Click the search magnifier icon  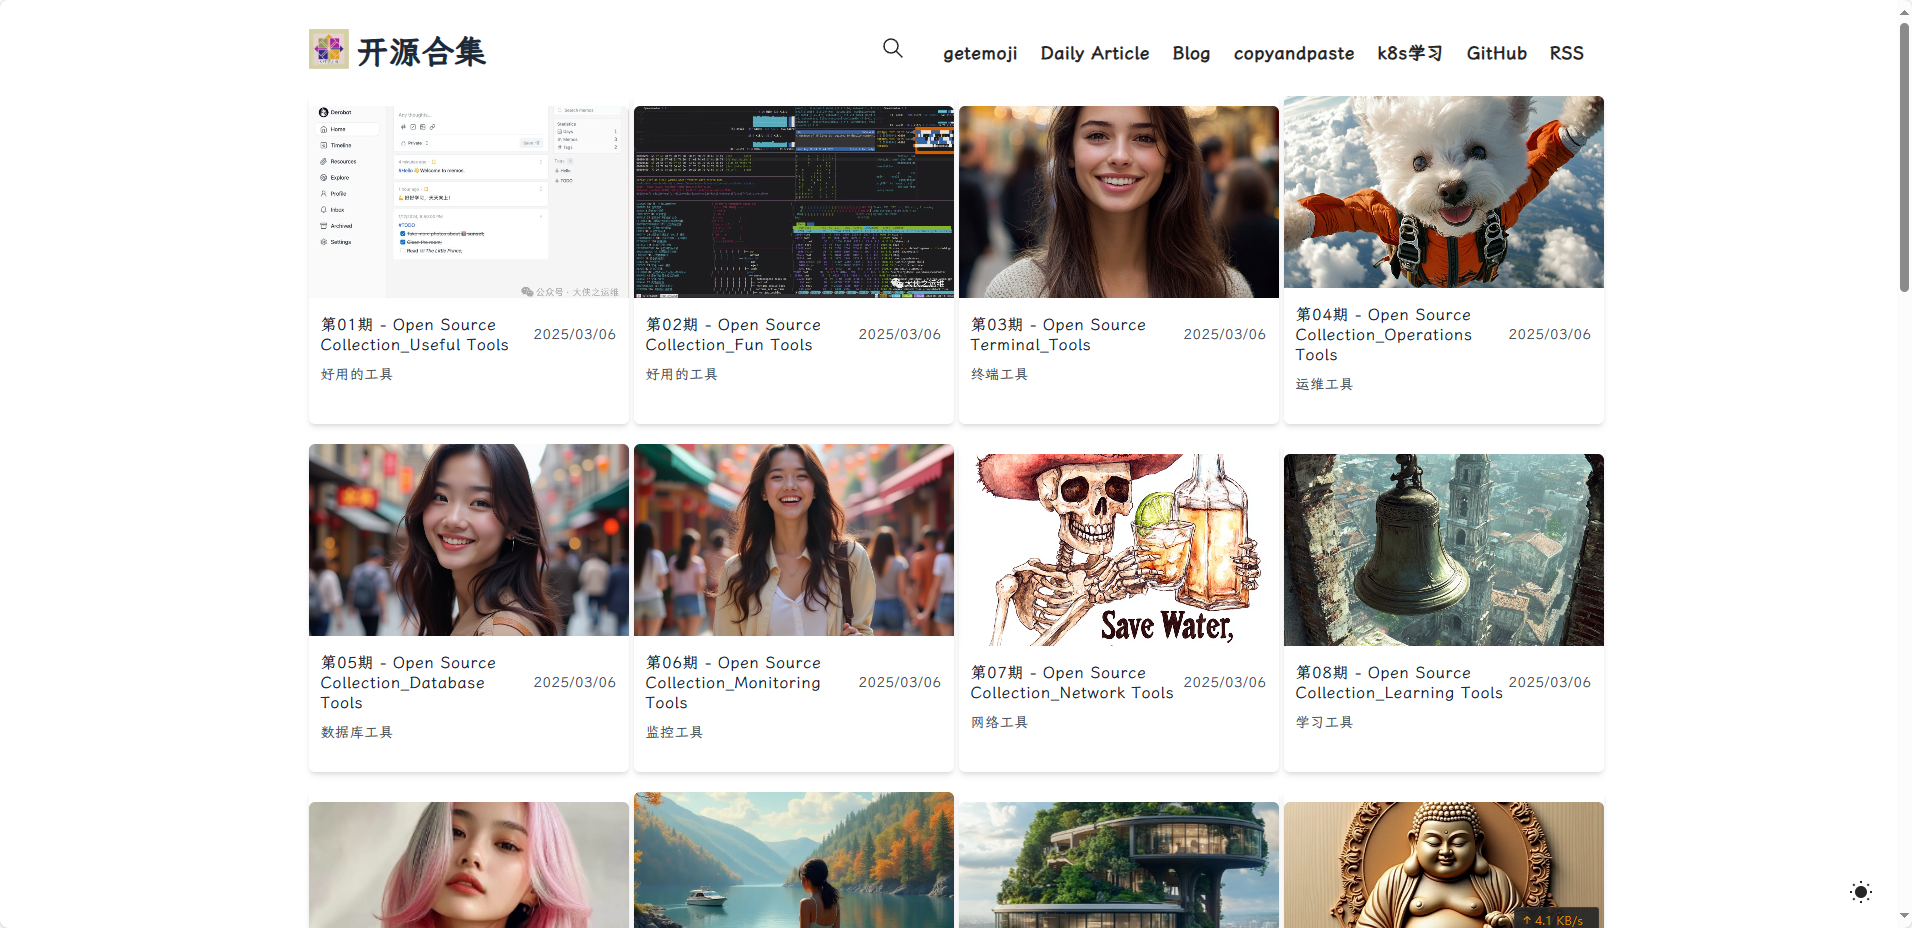pyautogui.click(x=892, y=48)
